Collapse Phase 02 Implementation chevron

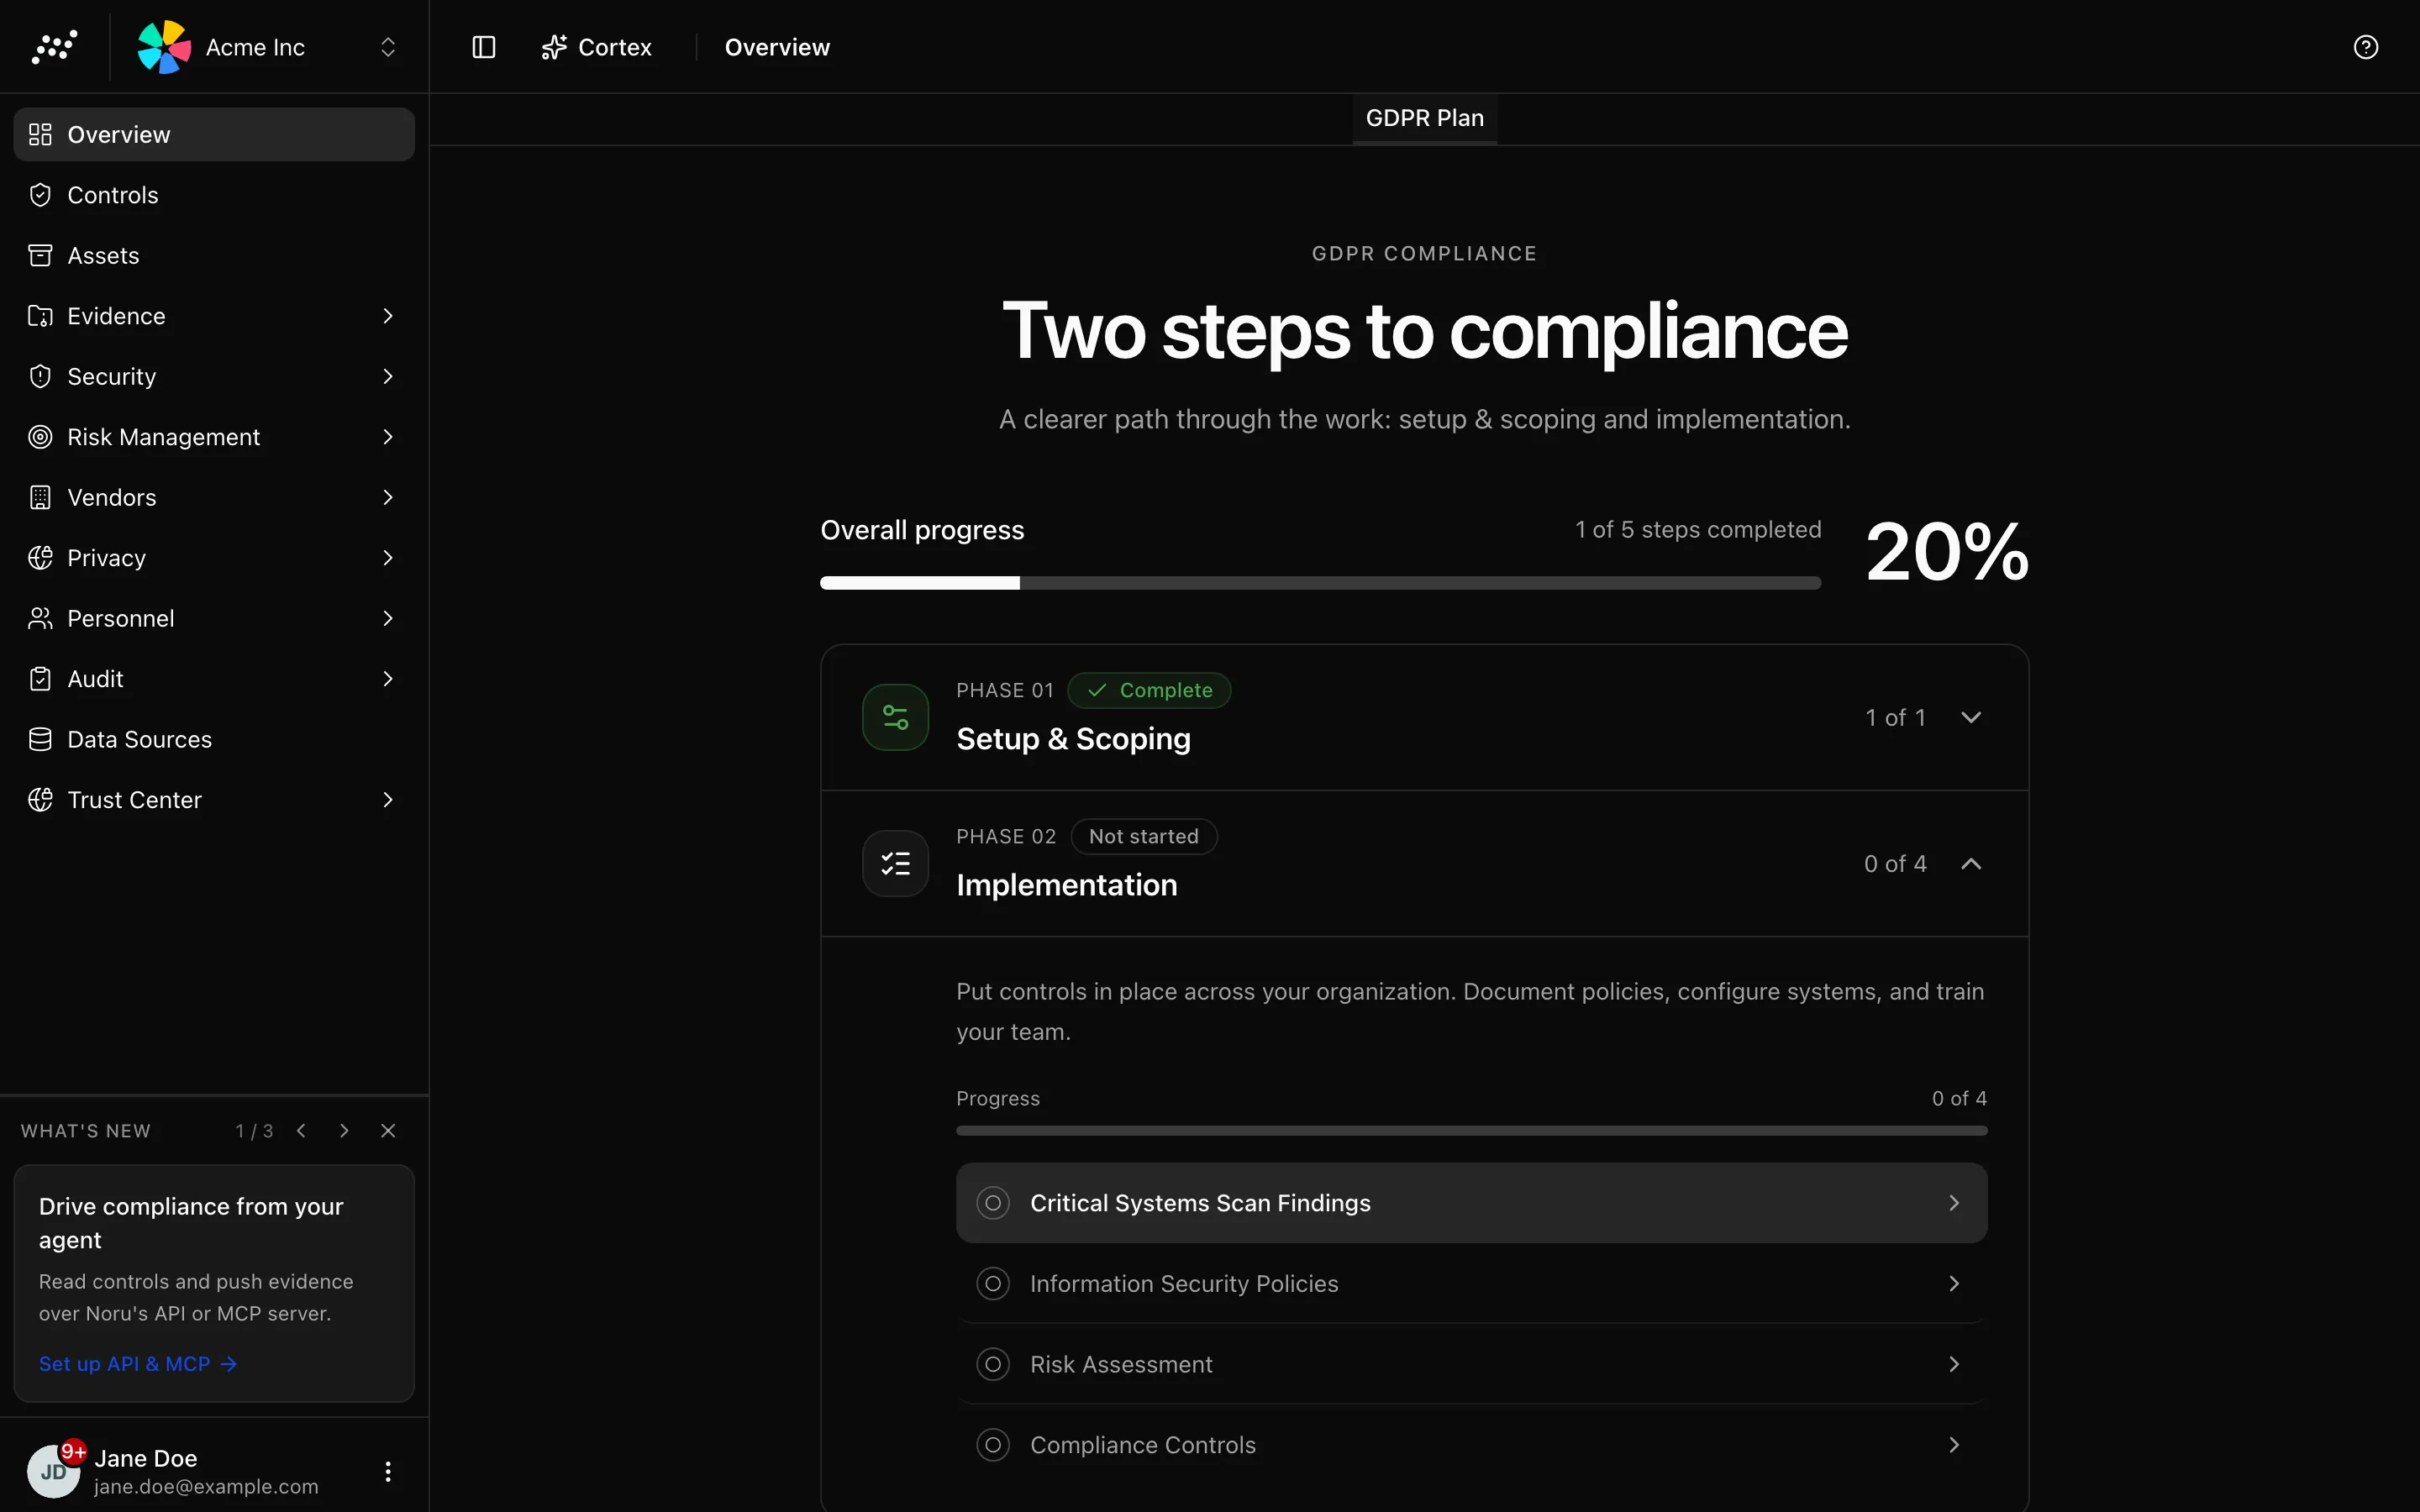1971,863
